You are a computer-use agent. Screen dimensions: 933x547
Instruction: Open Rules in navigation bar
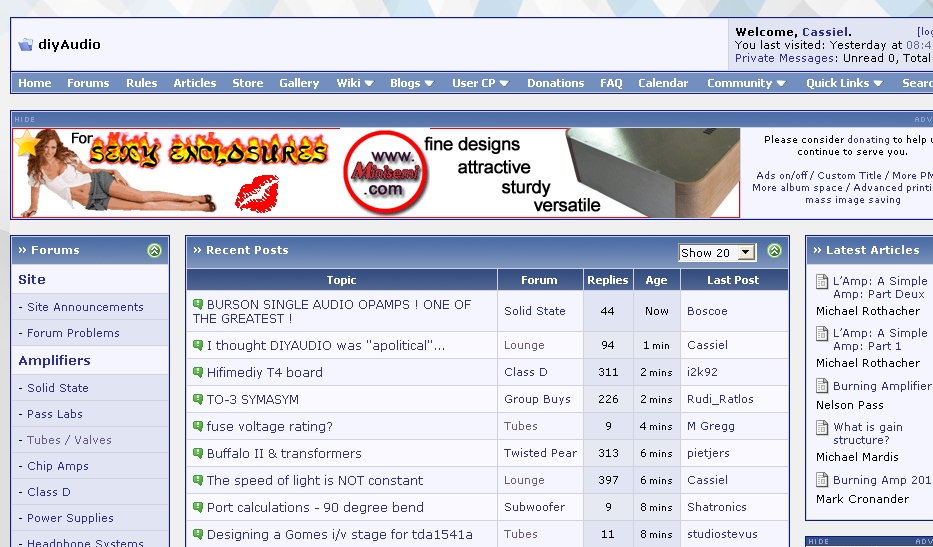[142, 83]
